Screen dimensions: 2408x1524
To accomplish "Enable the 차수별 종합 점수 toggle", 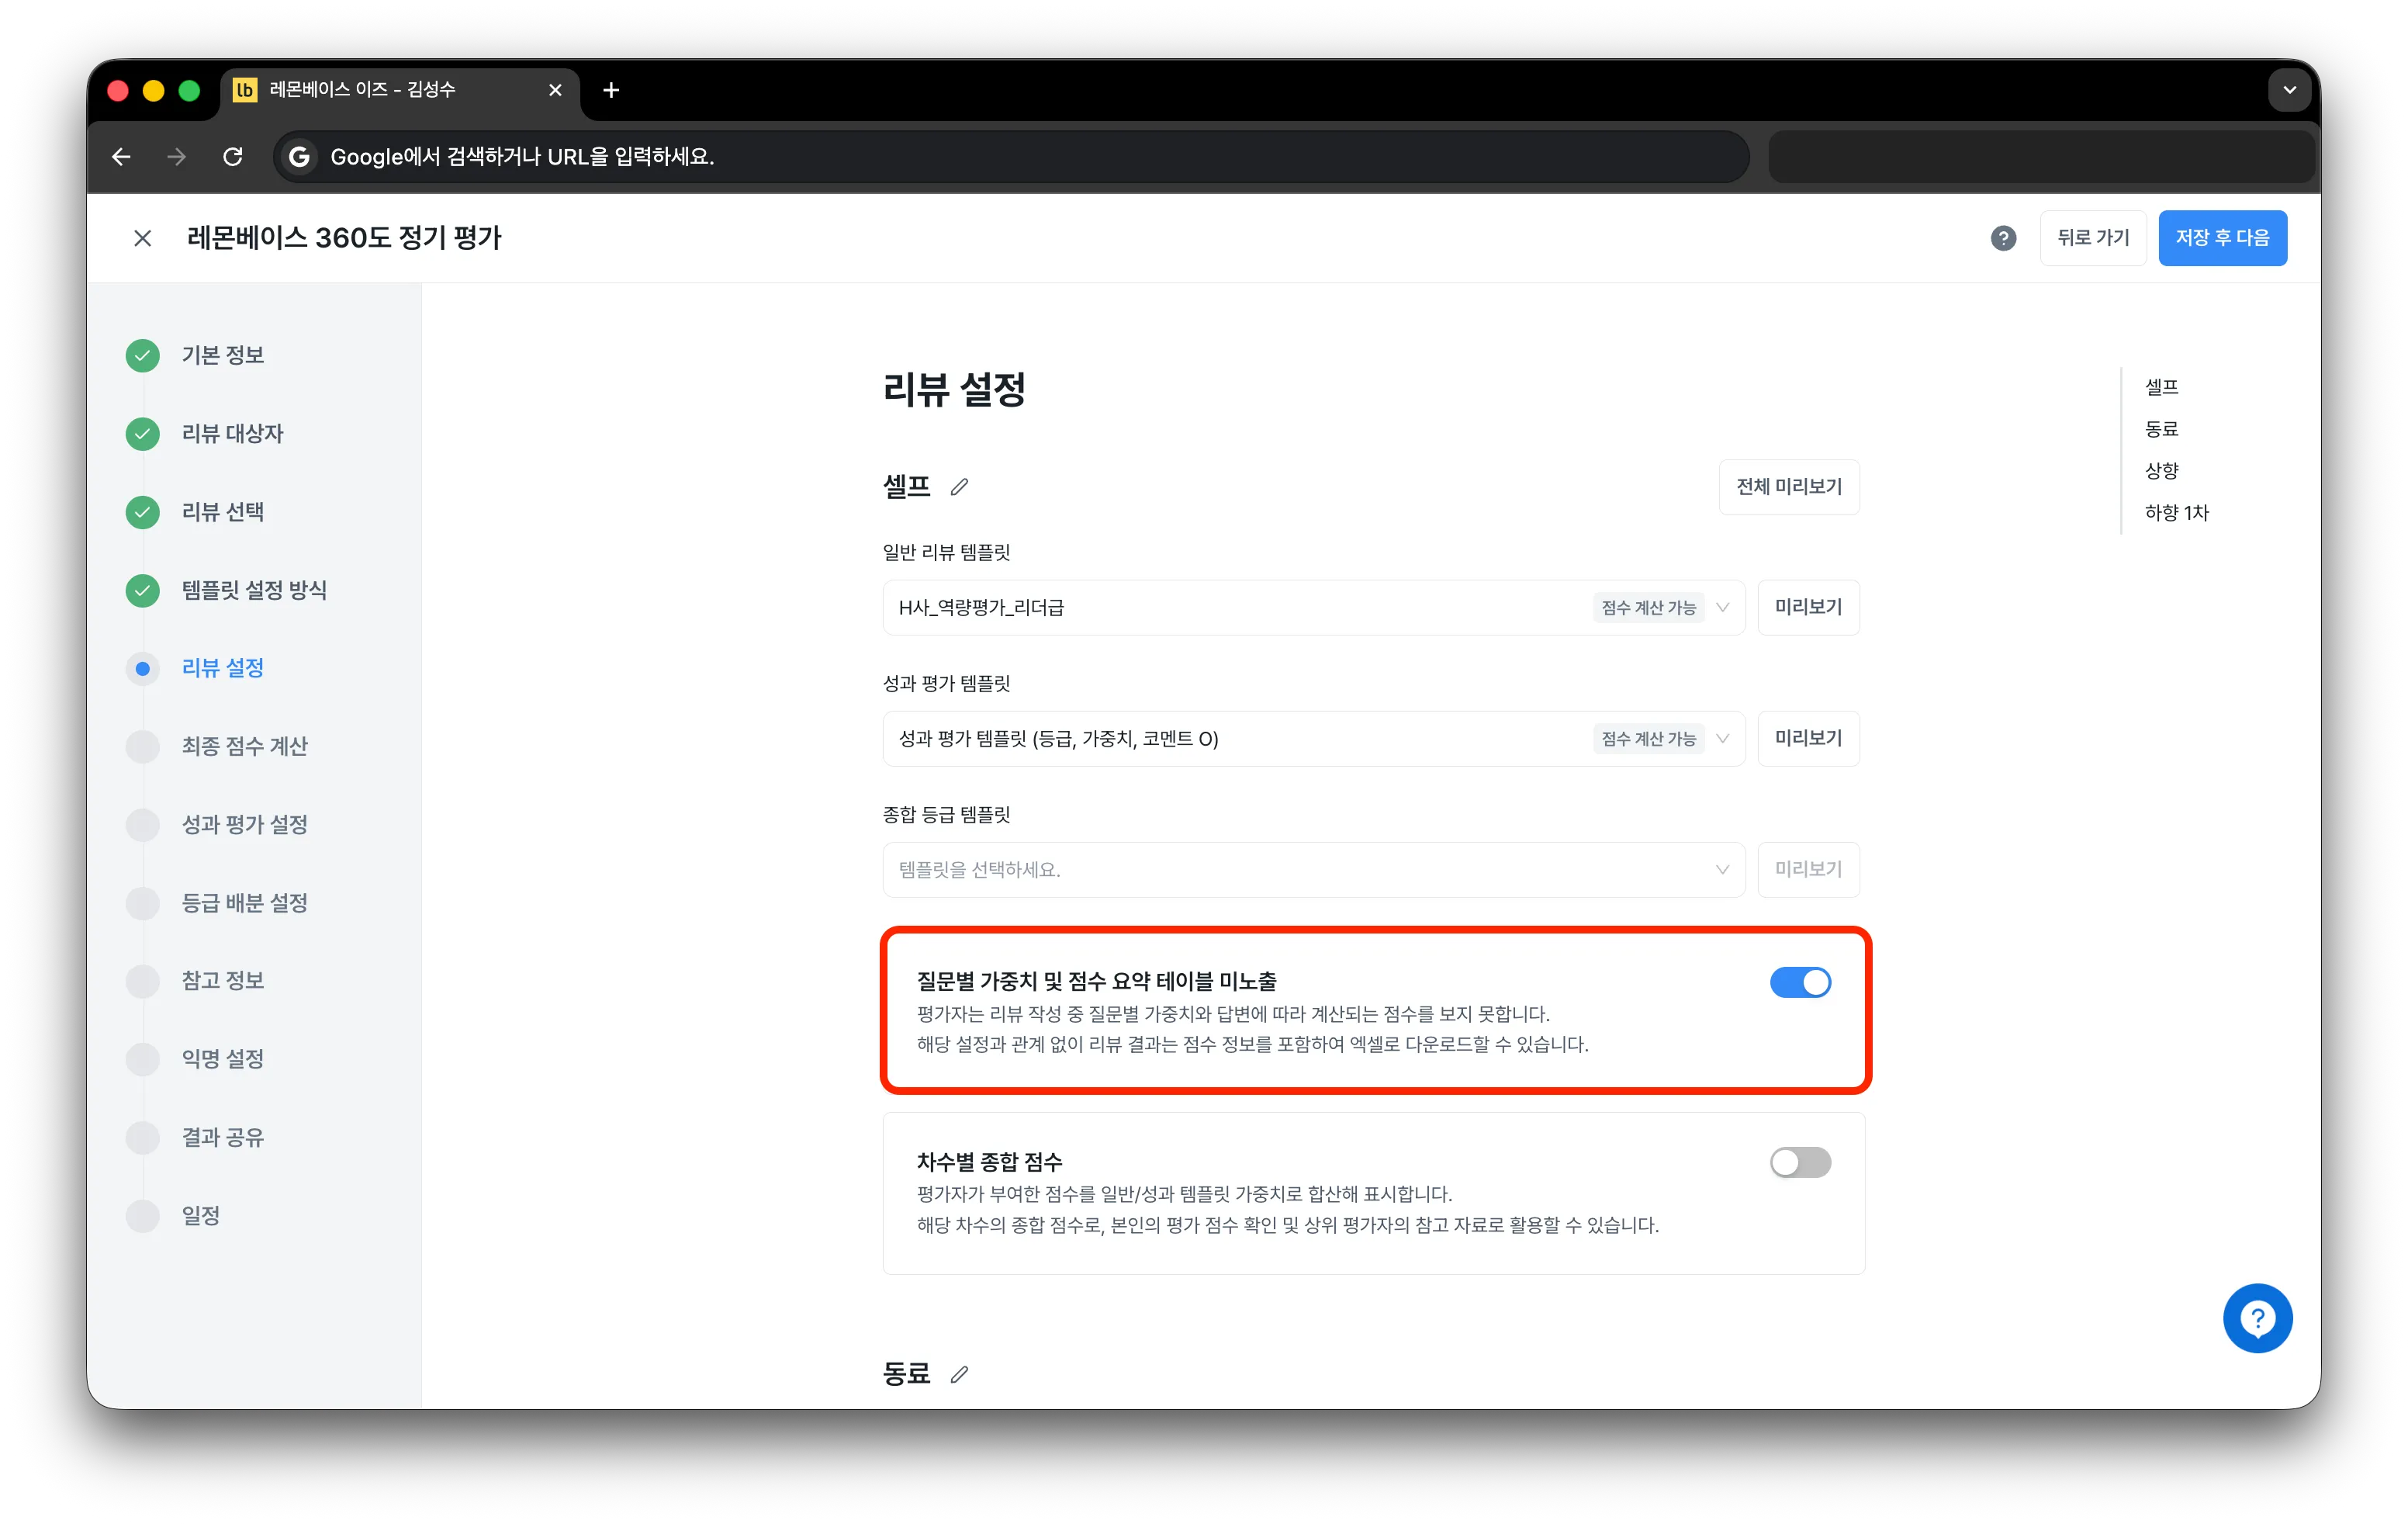I will pyautogui.click(x=1800, y=1162).
